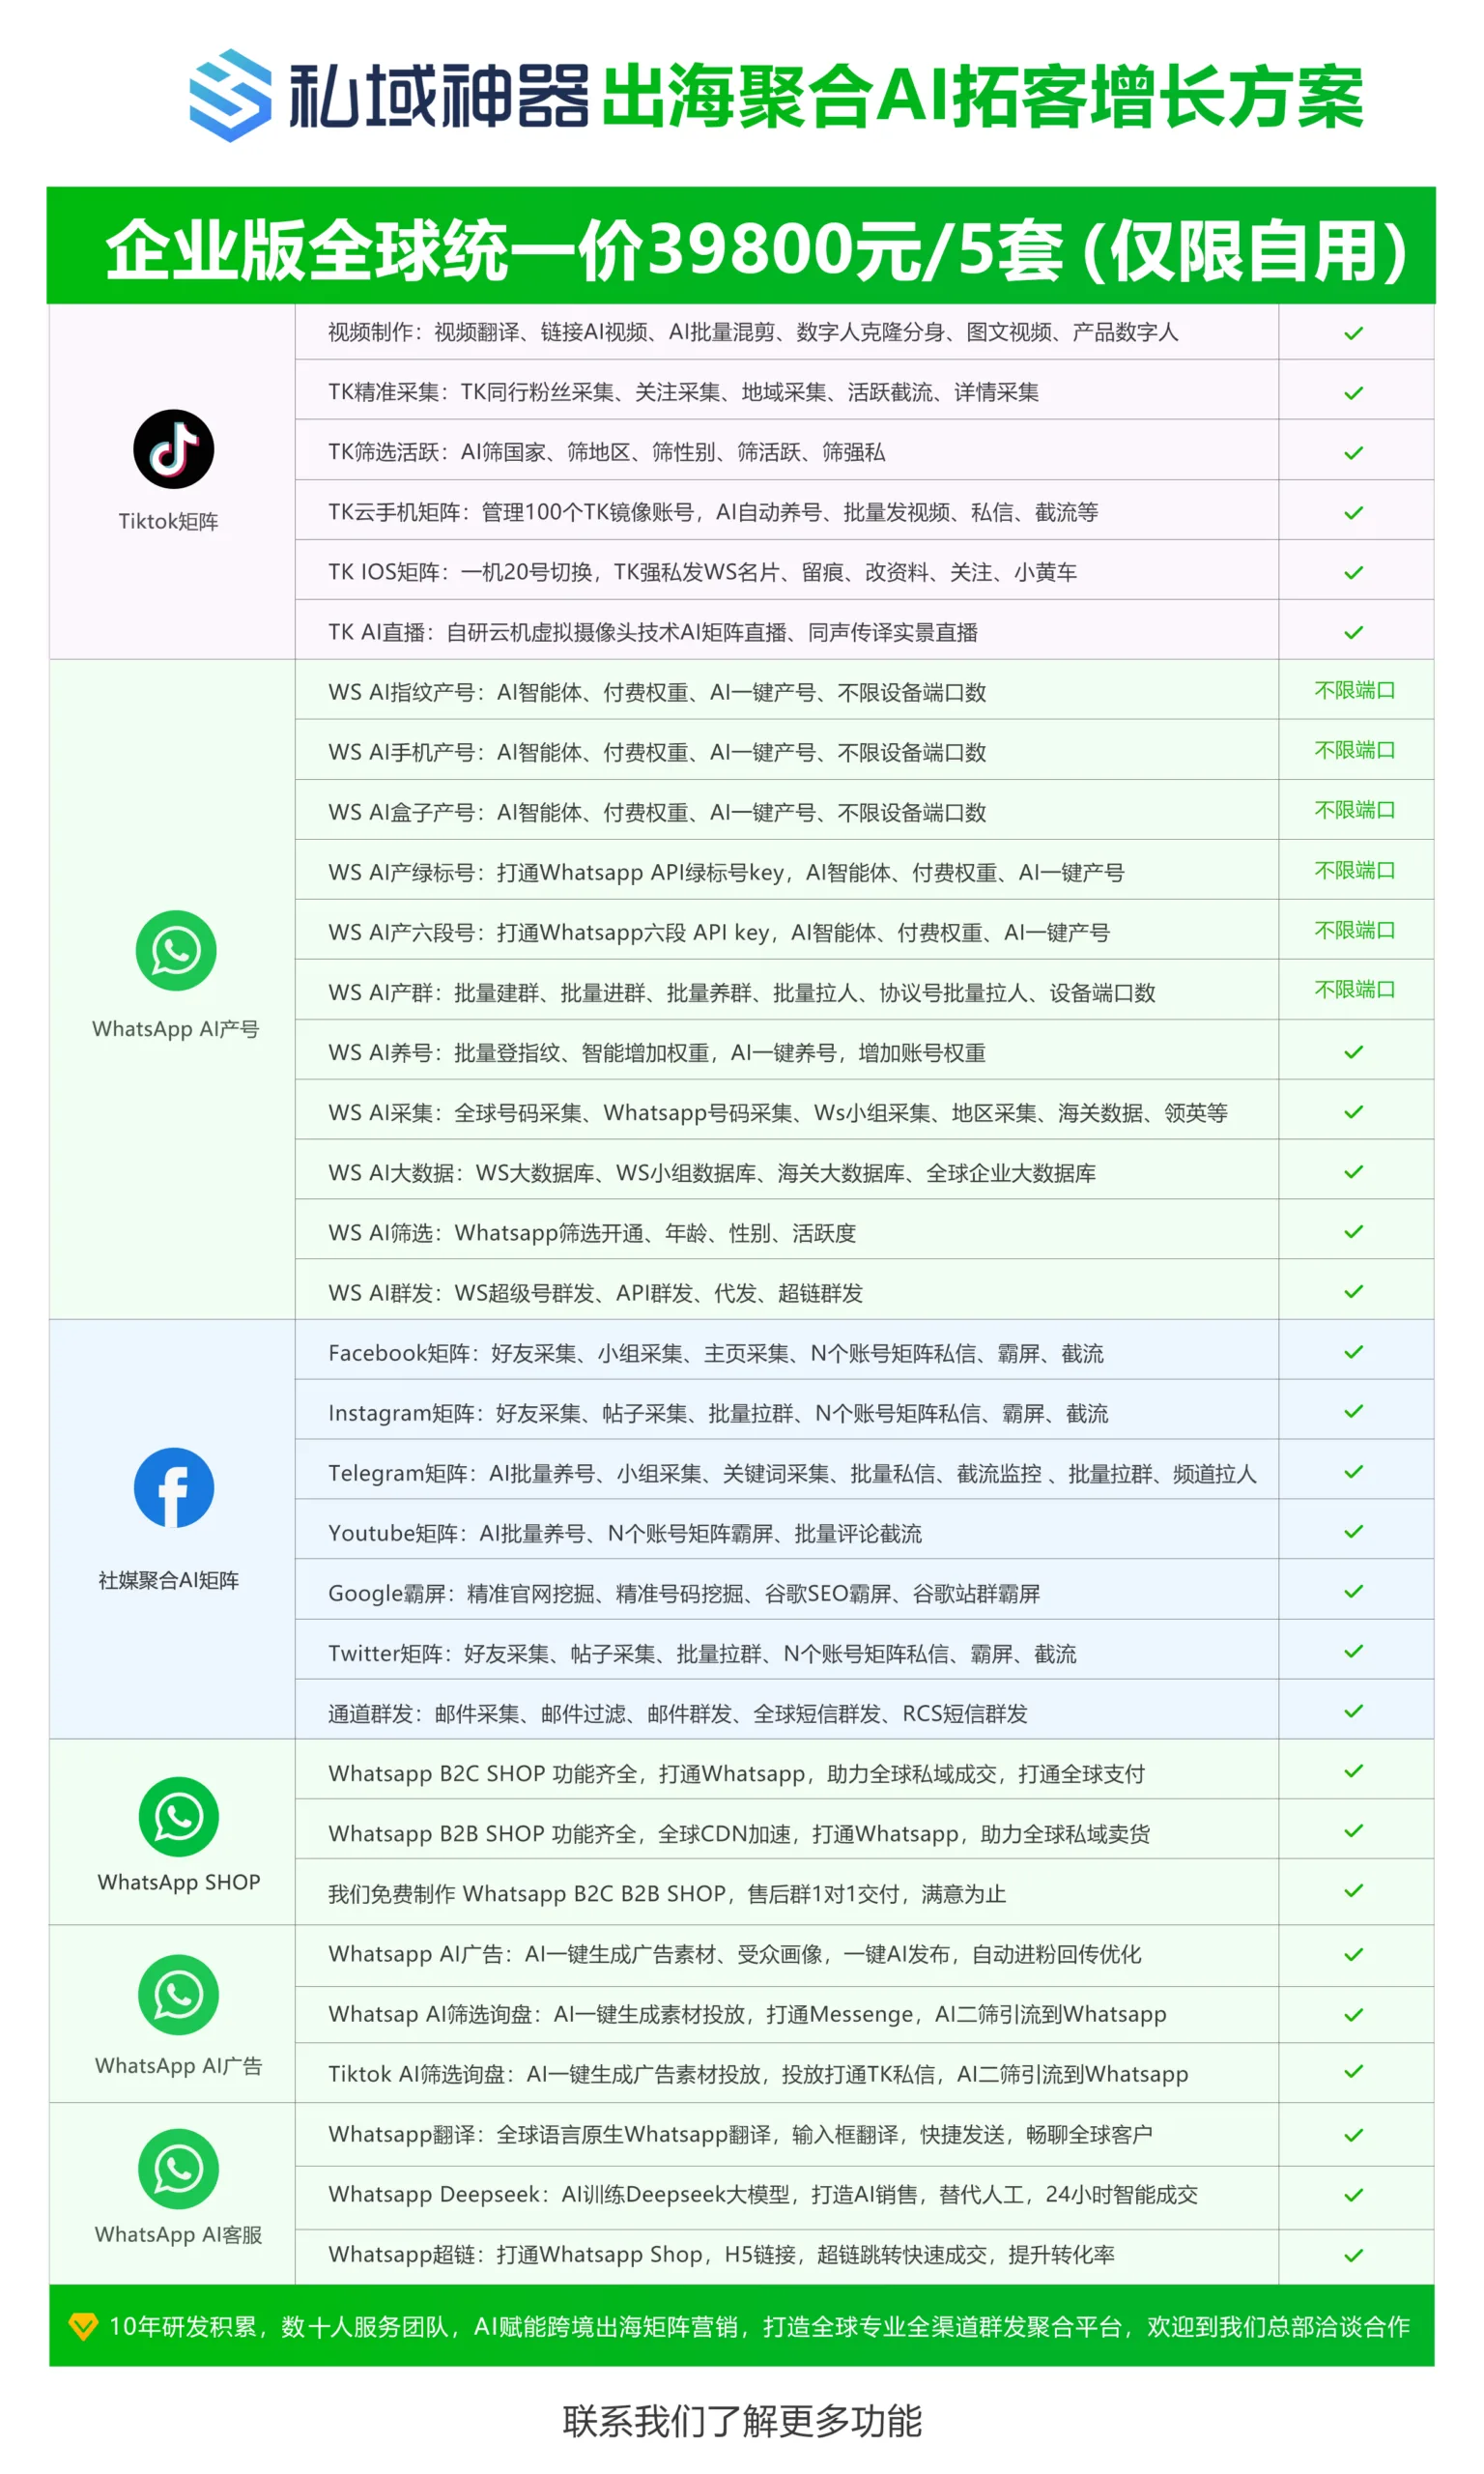Click the checkmark in the WS AI养号 row

tap(1354, 1052)
